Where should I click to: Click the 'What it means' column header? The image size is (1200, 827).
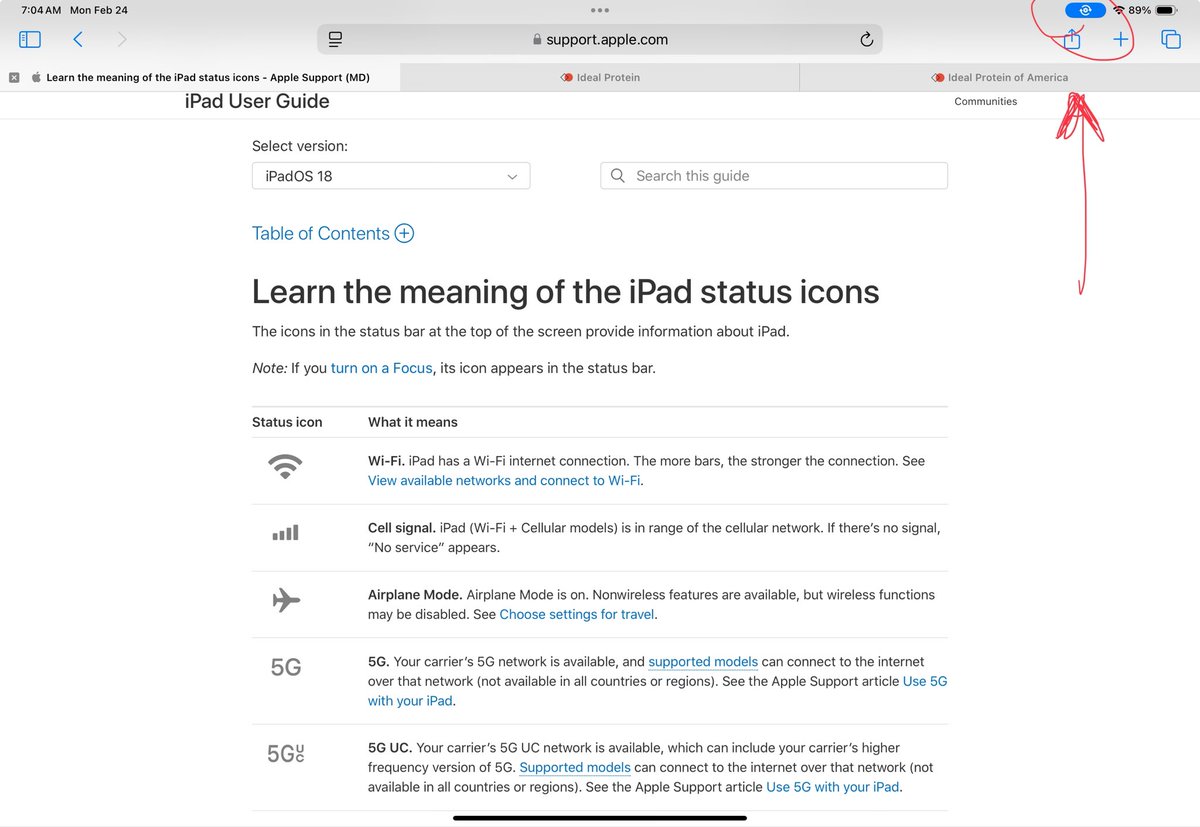coord(412,422)
